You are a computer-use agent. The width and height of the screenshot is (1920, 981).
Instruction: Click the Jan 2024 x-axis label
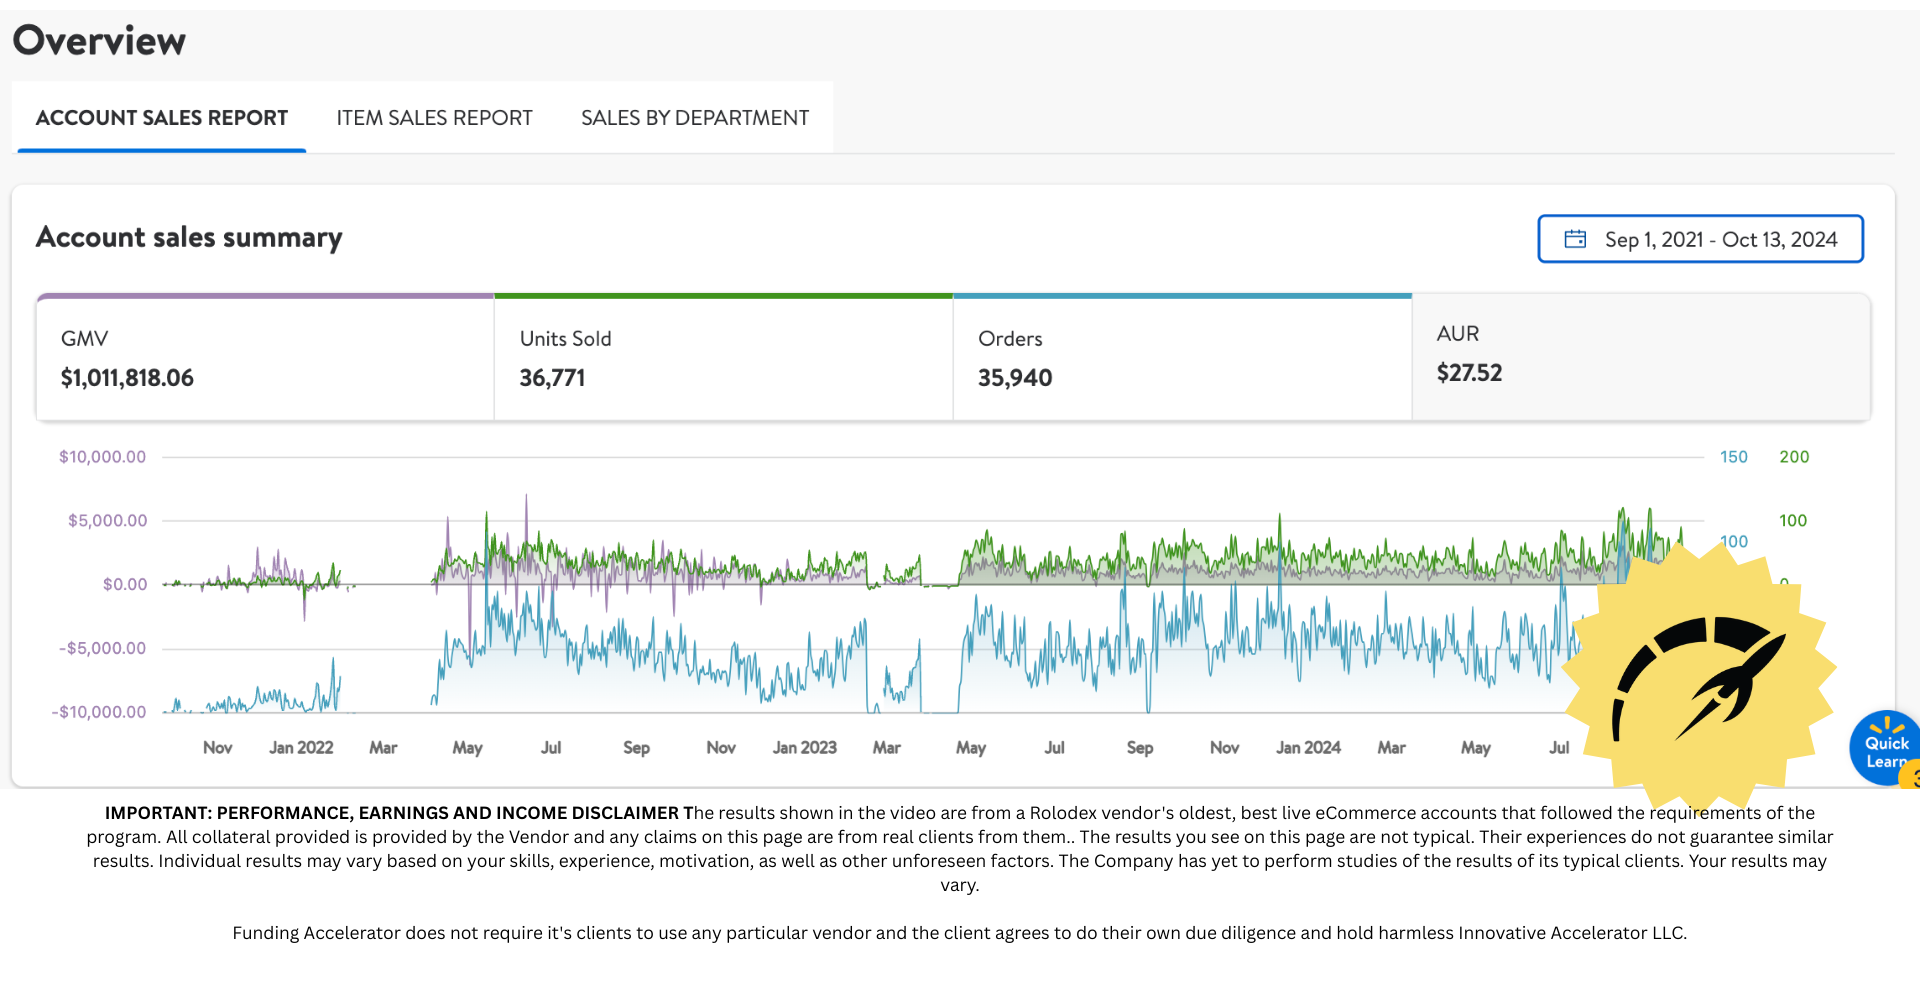pos(1308,748)
